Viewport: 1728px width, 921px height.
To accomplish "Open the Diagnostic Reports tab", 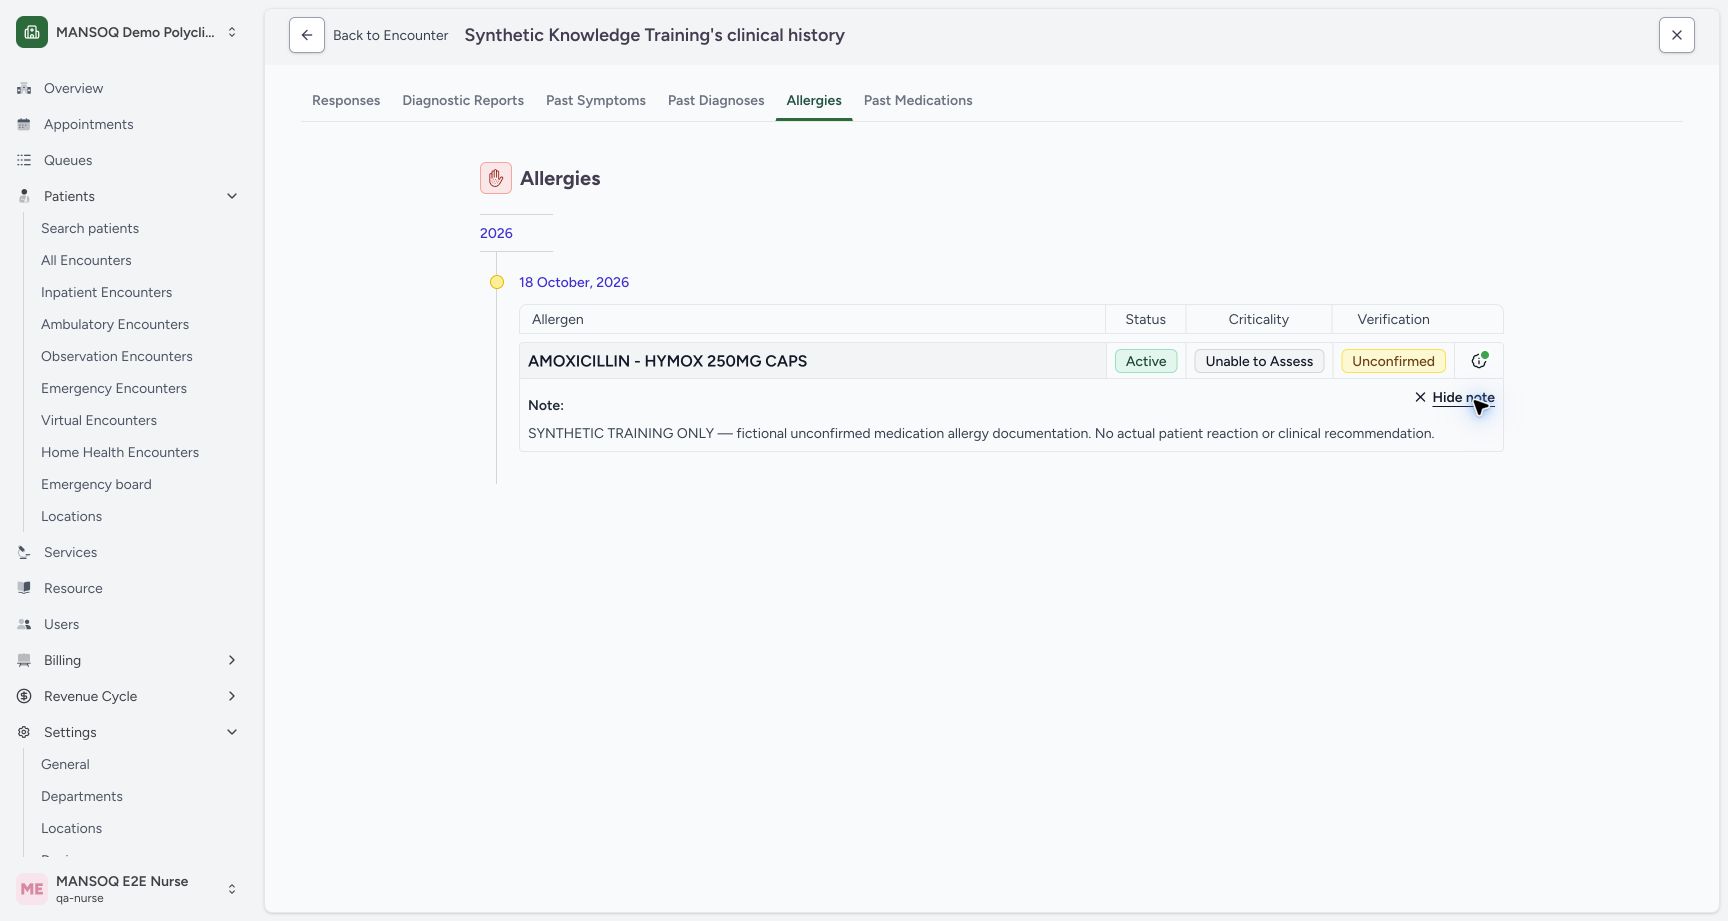I will (x=463, y=100).
